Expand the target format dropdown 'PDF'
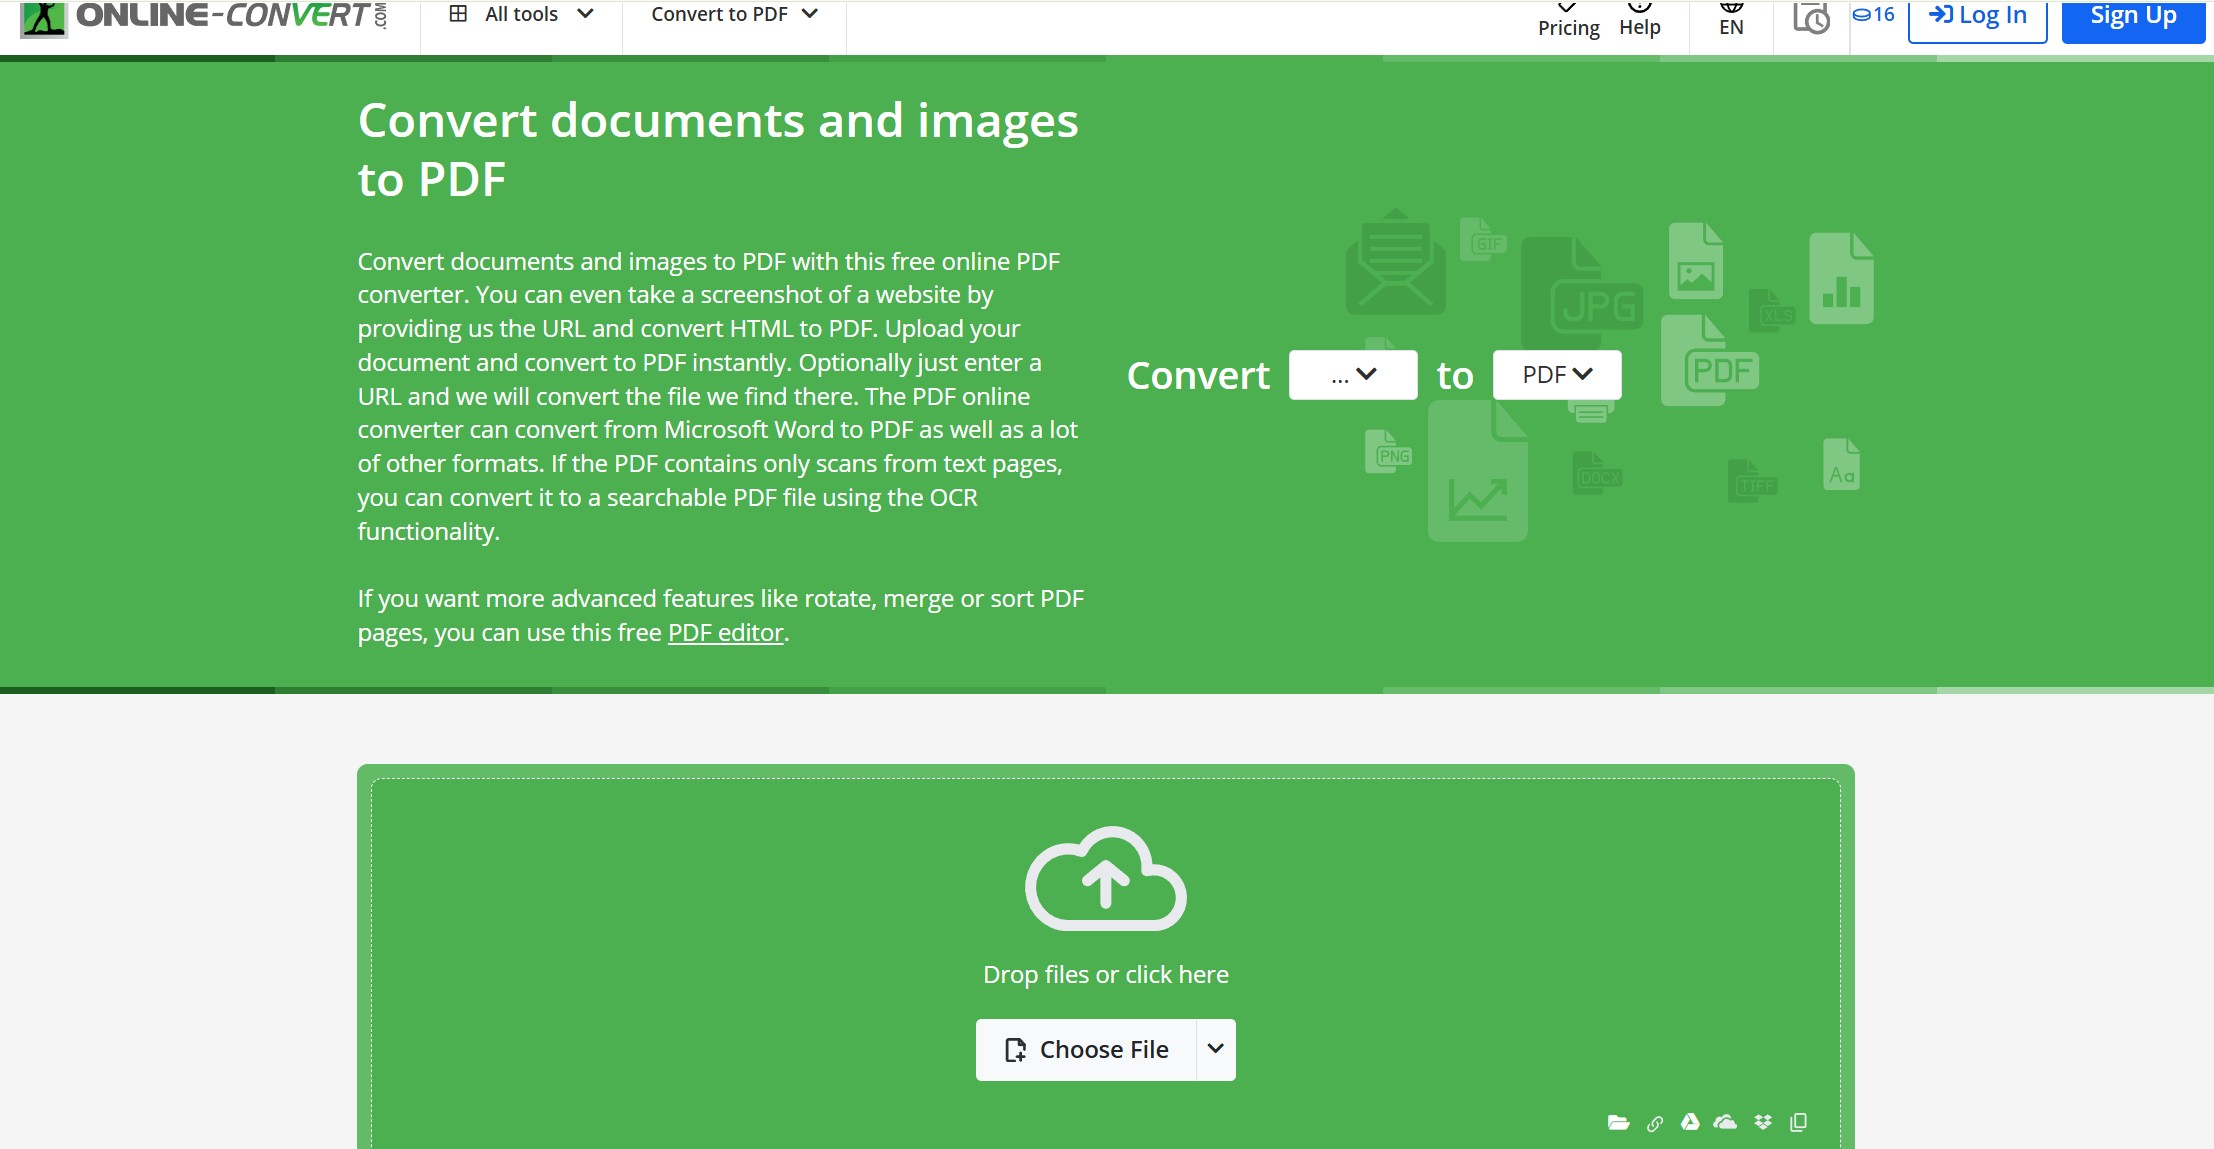2214x1149 pixels. (1559, 375)
